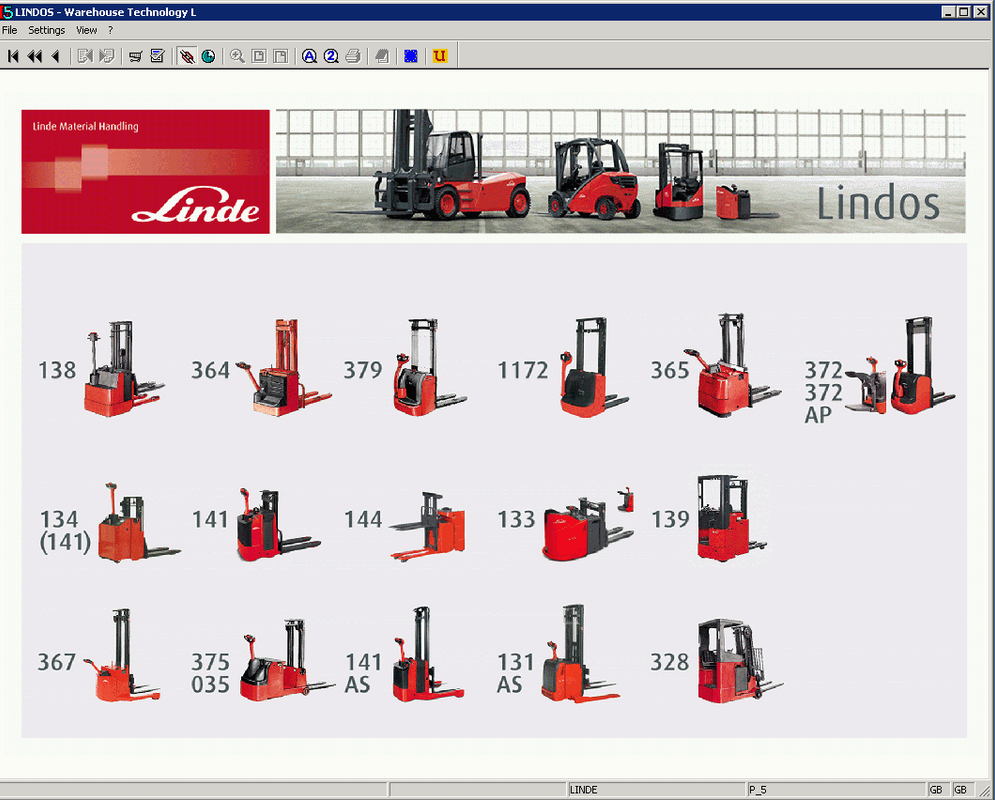Screen dimensions: 995x800
Task: Click the yellow 'U' toolbar icon
Action: tap(440, 56)
